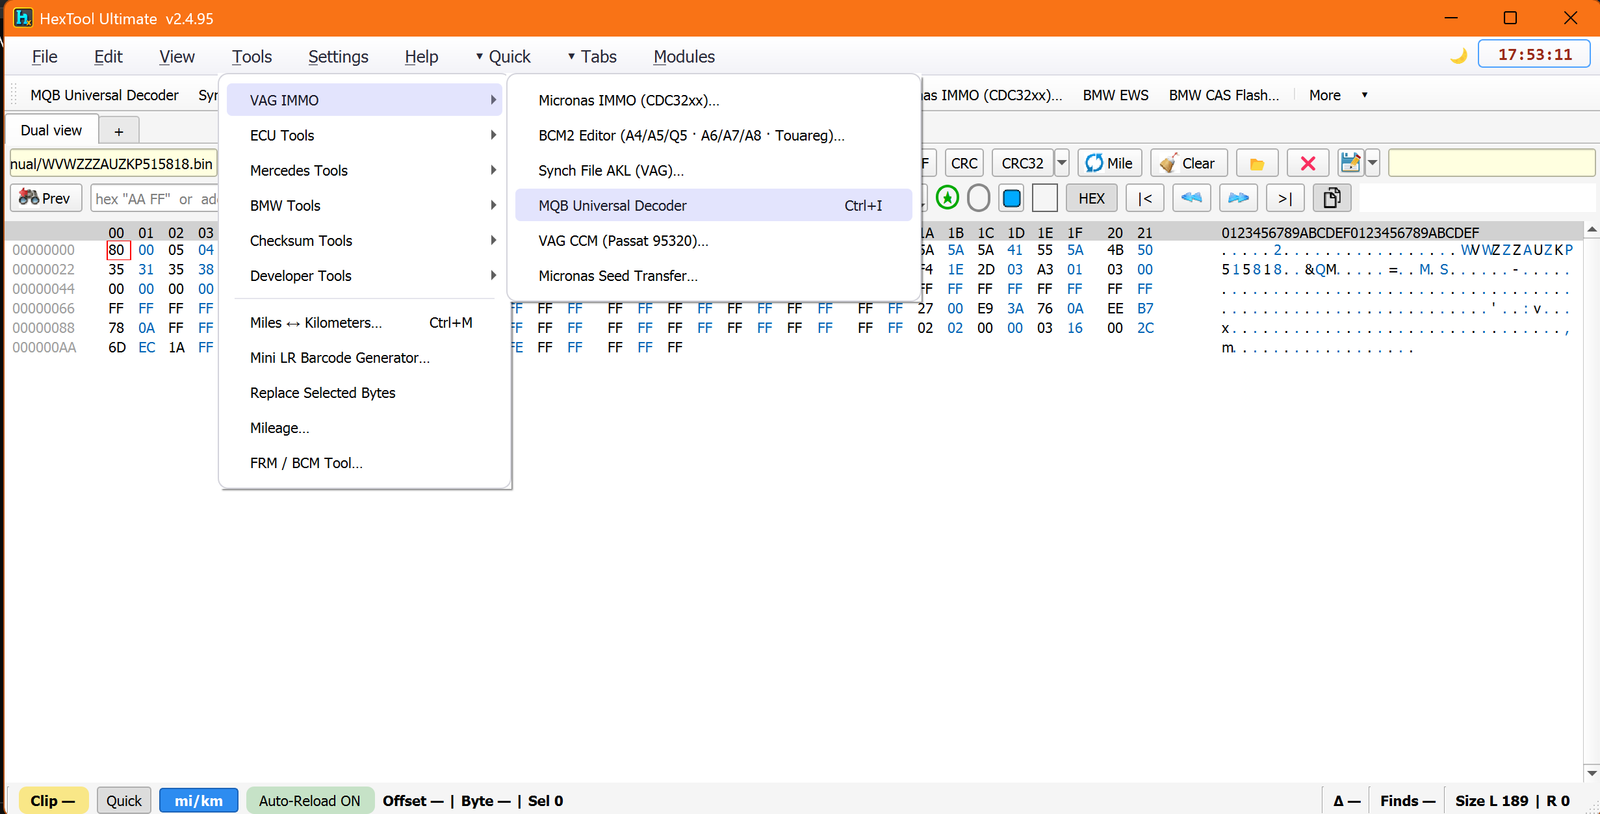Click the Quick status bar button
The width and height of the screenshot is (1600, 814).
tap(124, 800)
